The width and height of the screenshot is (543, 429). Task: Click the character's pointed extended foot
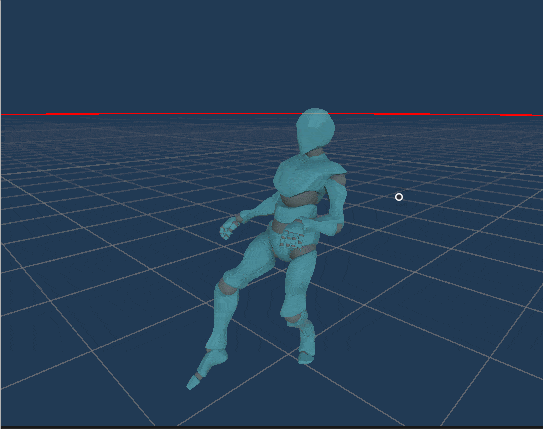pyautogui.click(x=206, y=369)
